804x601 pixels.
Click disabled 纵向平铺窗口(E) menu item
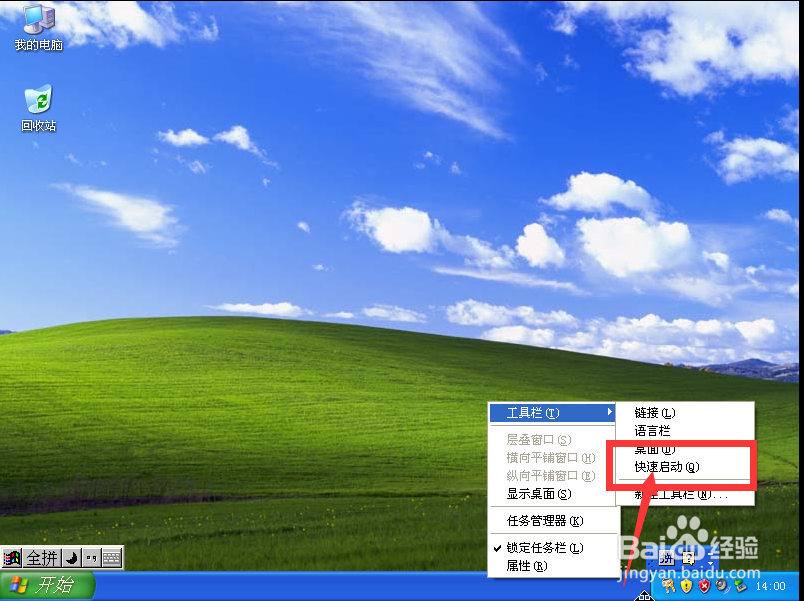(x=553, y=475)
